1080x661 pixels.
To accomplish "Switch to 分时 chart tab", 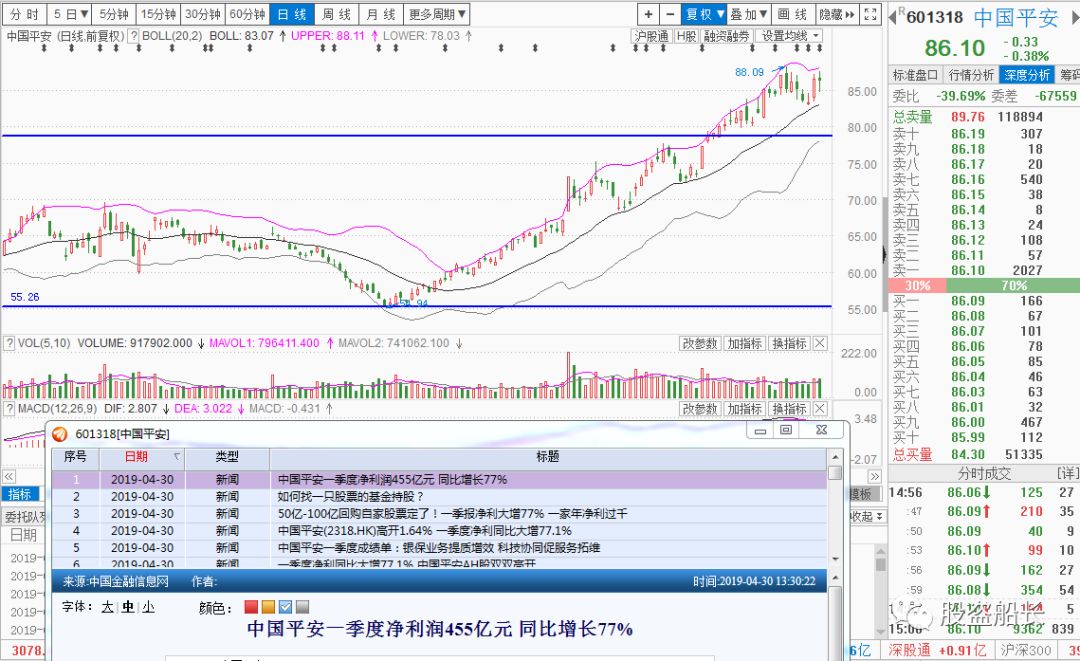I will click(24, 14).
